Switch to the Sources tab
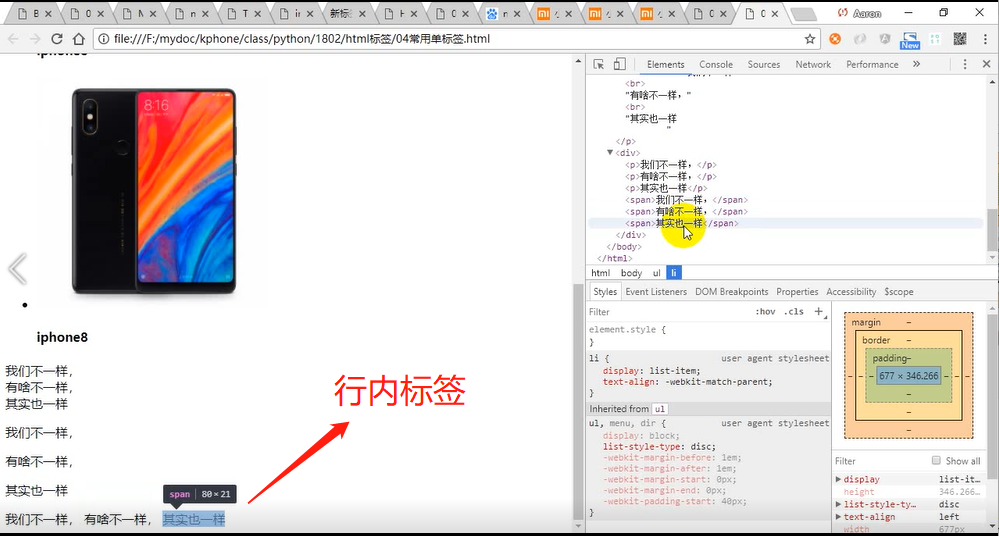The width and height of the screenshot is (999, 536). point(763,64)
